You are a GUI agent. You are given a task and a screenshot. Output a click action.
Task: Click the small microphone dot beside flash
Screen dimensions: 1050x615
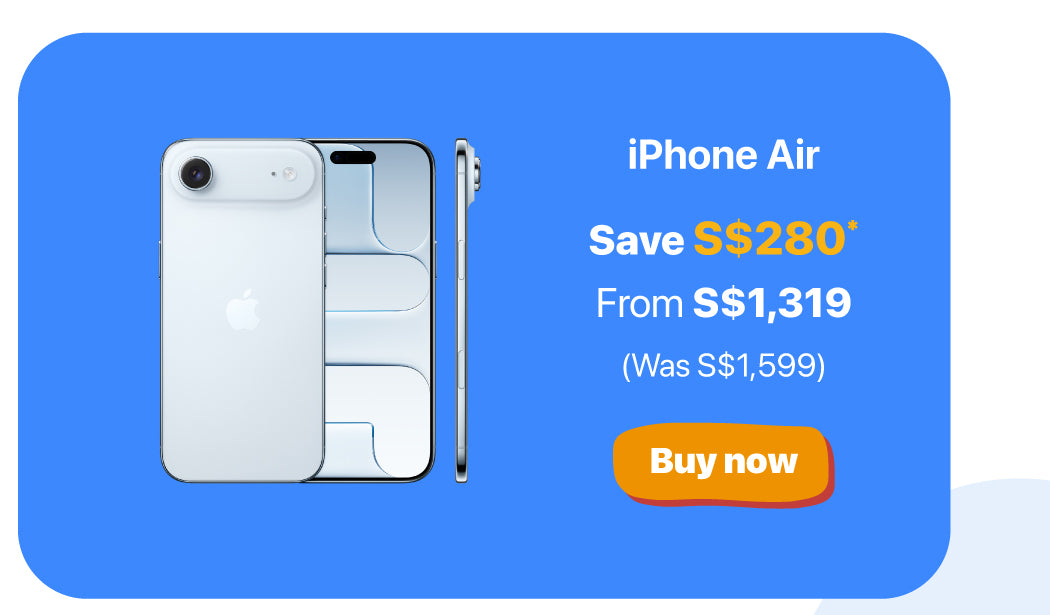point(273,174)
